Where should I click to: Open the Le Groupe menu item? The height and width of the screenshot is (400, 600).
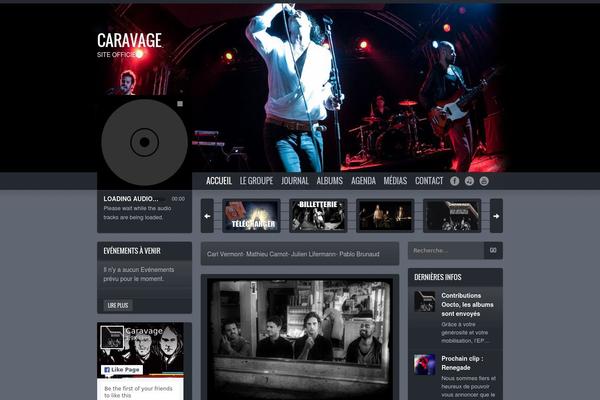coord(256,181)
